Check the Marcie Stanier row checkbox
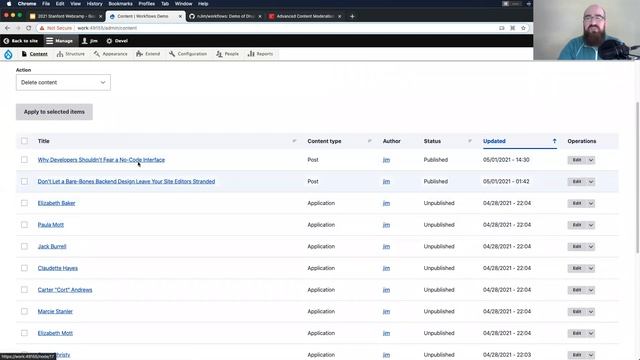 24,311
